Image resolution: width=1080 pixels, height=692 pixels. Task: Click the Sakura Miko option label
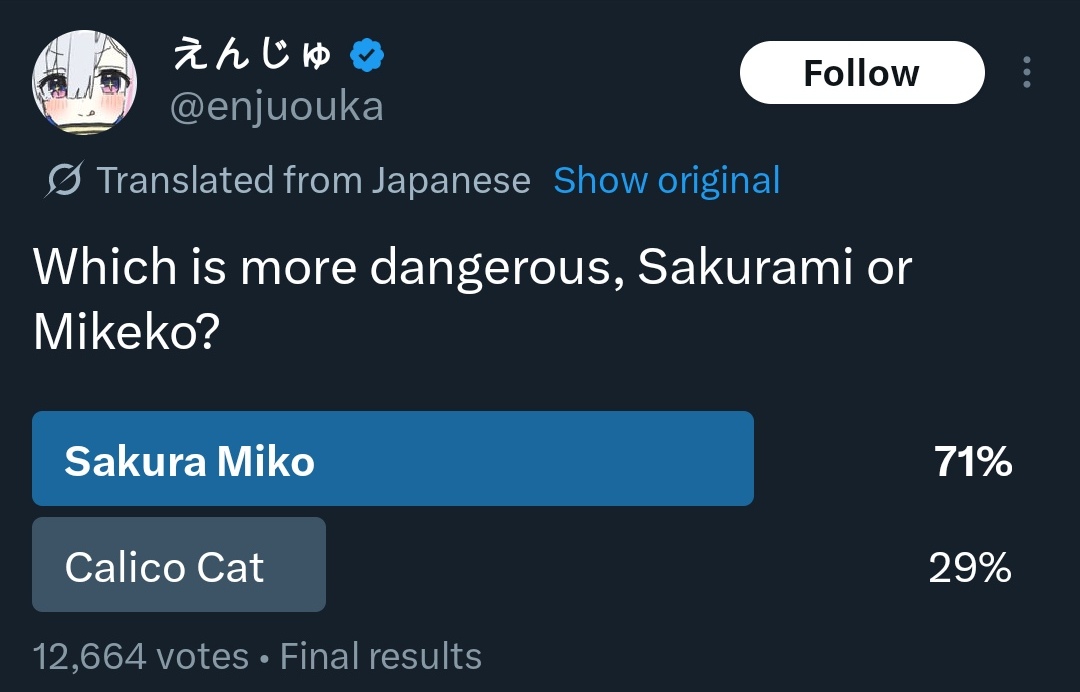pos(189,461)
